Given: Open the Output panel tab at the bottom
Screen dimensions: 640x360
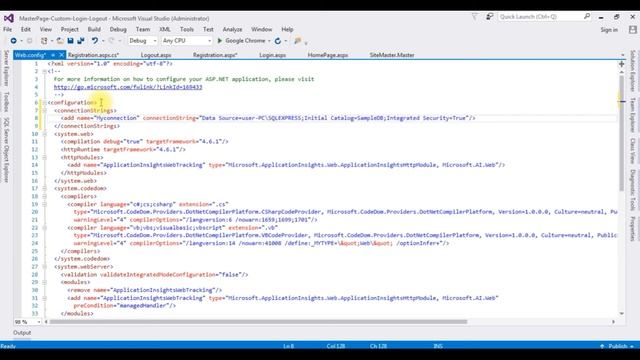Looking at the screenshot, I should tap(22, 333).
